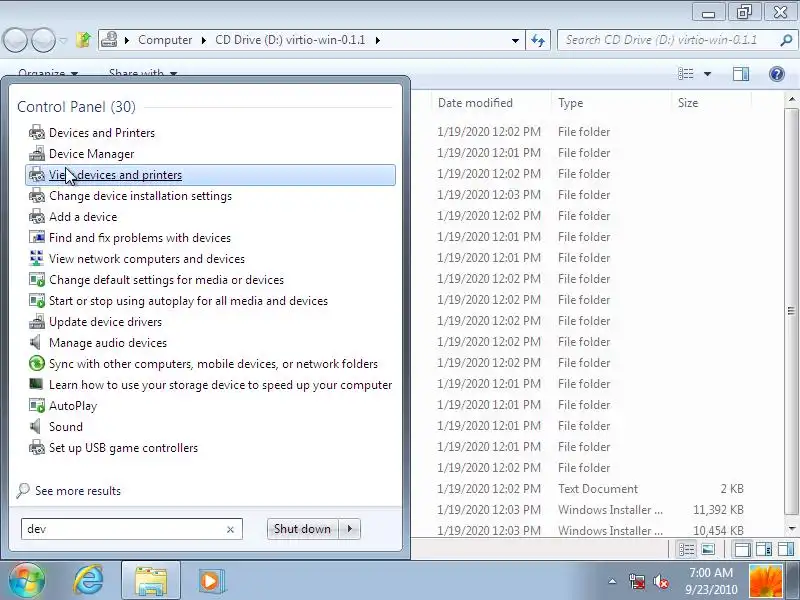Open the taskbar clock and date
Screen dimensions: 800x600
point(711,581)
